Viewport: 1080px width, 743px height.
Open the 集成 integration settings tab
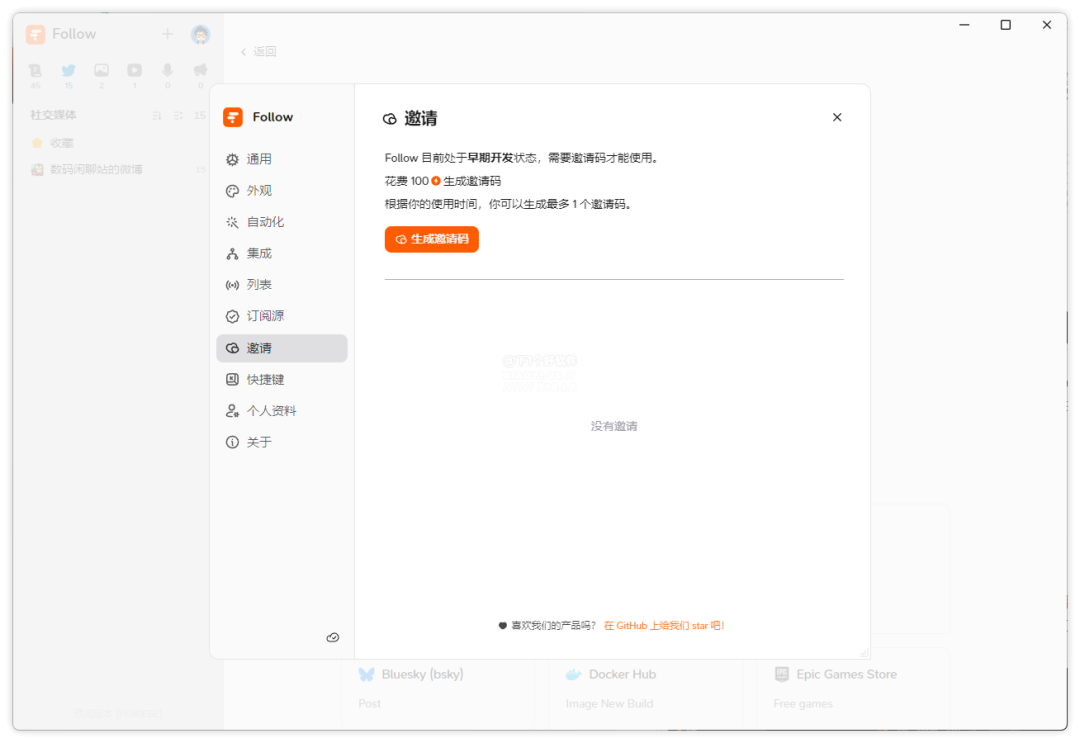(282, 253)
